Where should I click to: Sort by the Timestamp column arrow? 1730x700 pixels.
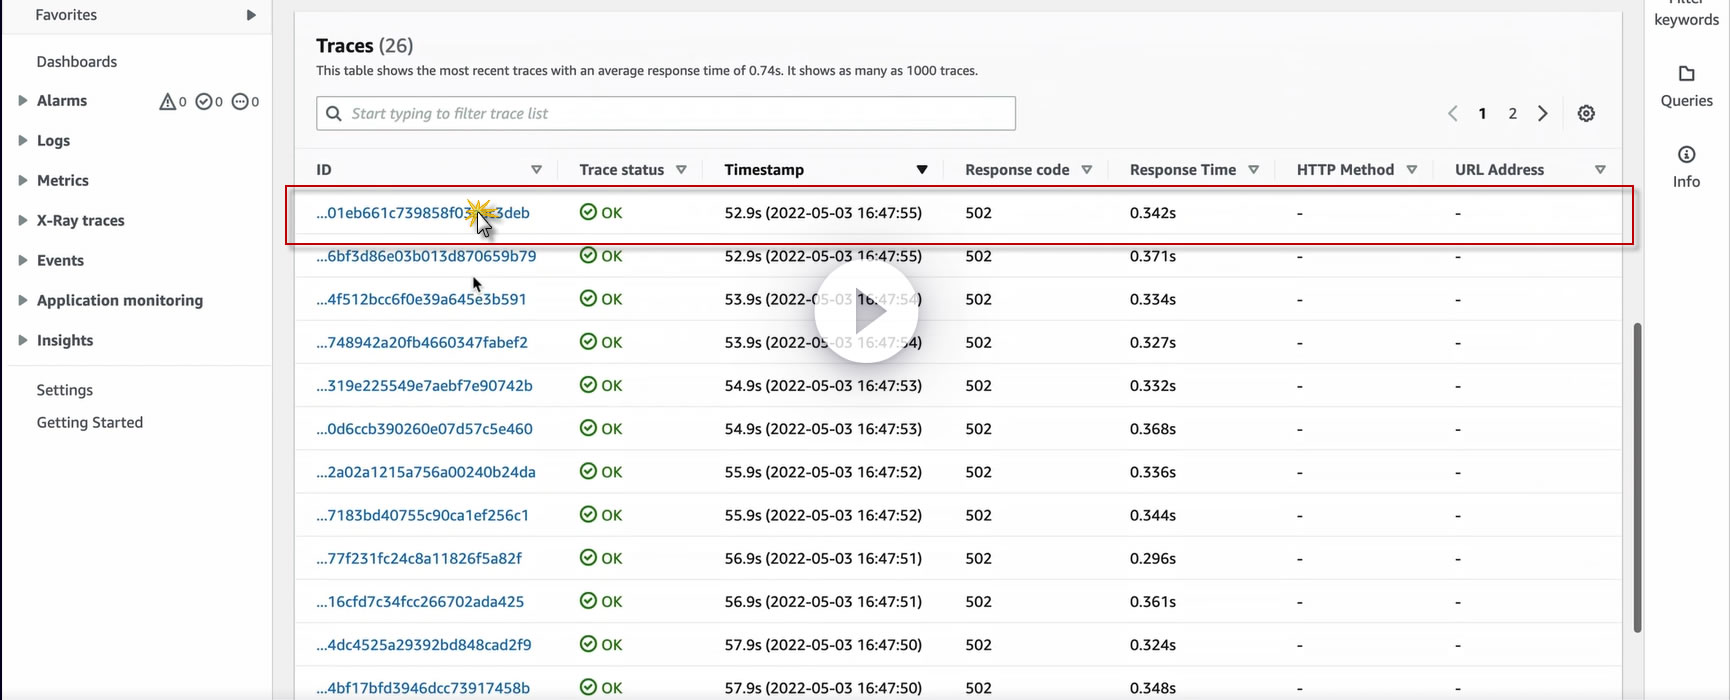922,170
